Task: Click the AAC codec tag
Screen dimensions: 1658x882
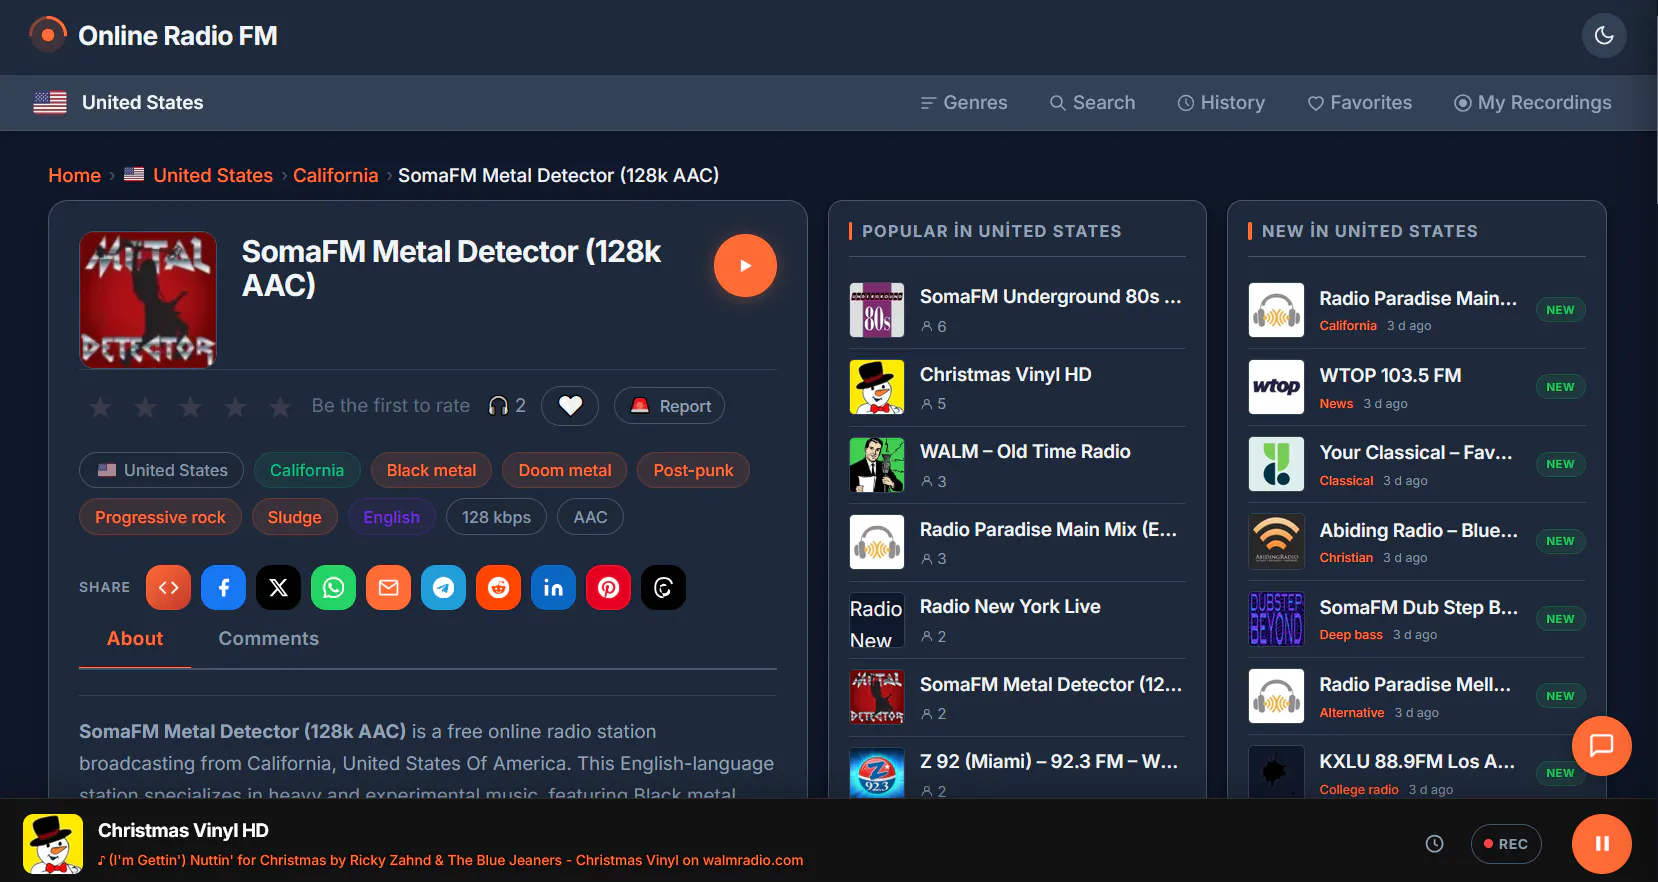Action: coord(590,517)
